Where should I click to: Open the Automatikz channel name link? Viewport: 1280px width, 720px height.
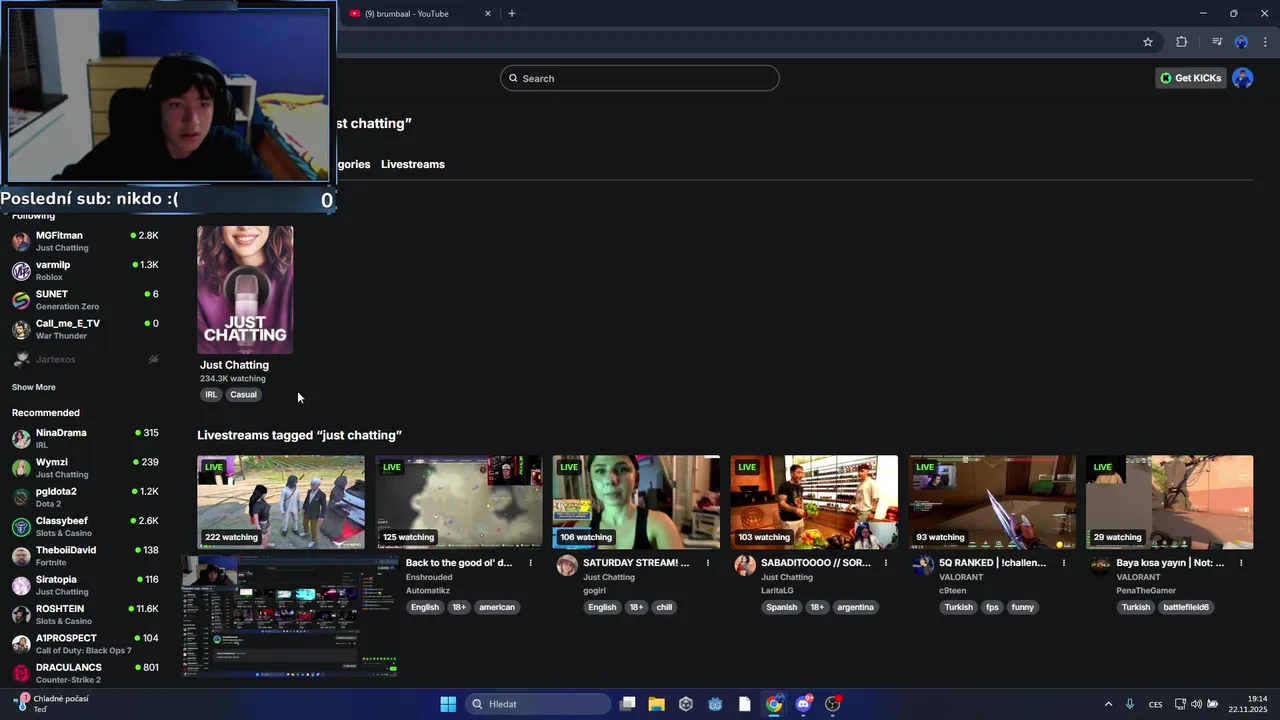click(428, 591)
